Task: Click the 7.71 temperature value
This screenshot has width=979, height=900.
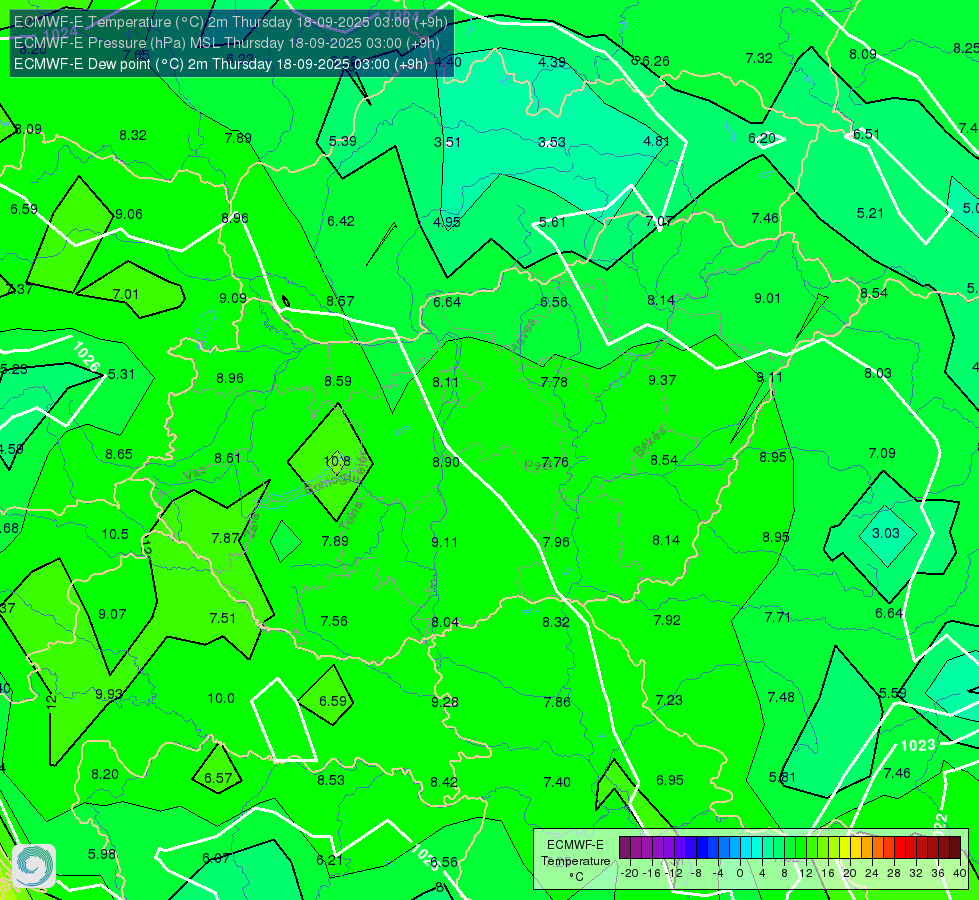Action: (x=778, y=618)
